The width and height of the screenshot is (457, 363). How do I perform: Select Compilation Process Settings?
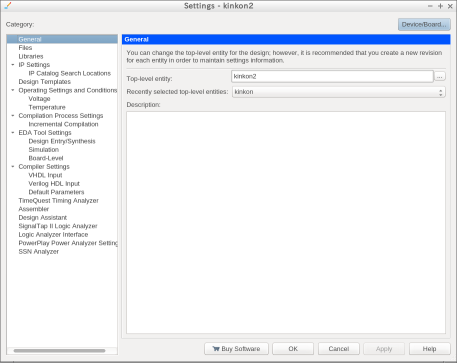pyautogui.click(x=61, y=116)
